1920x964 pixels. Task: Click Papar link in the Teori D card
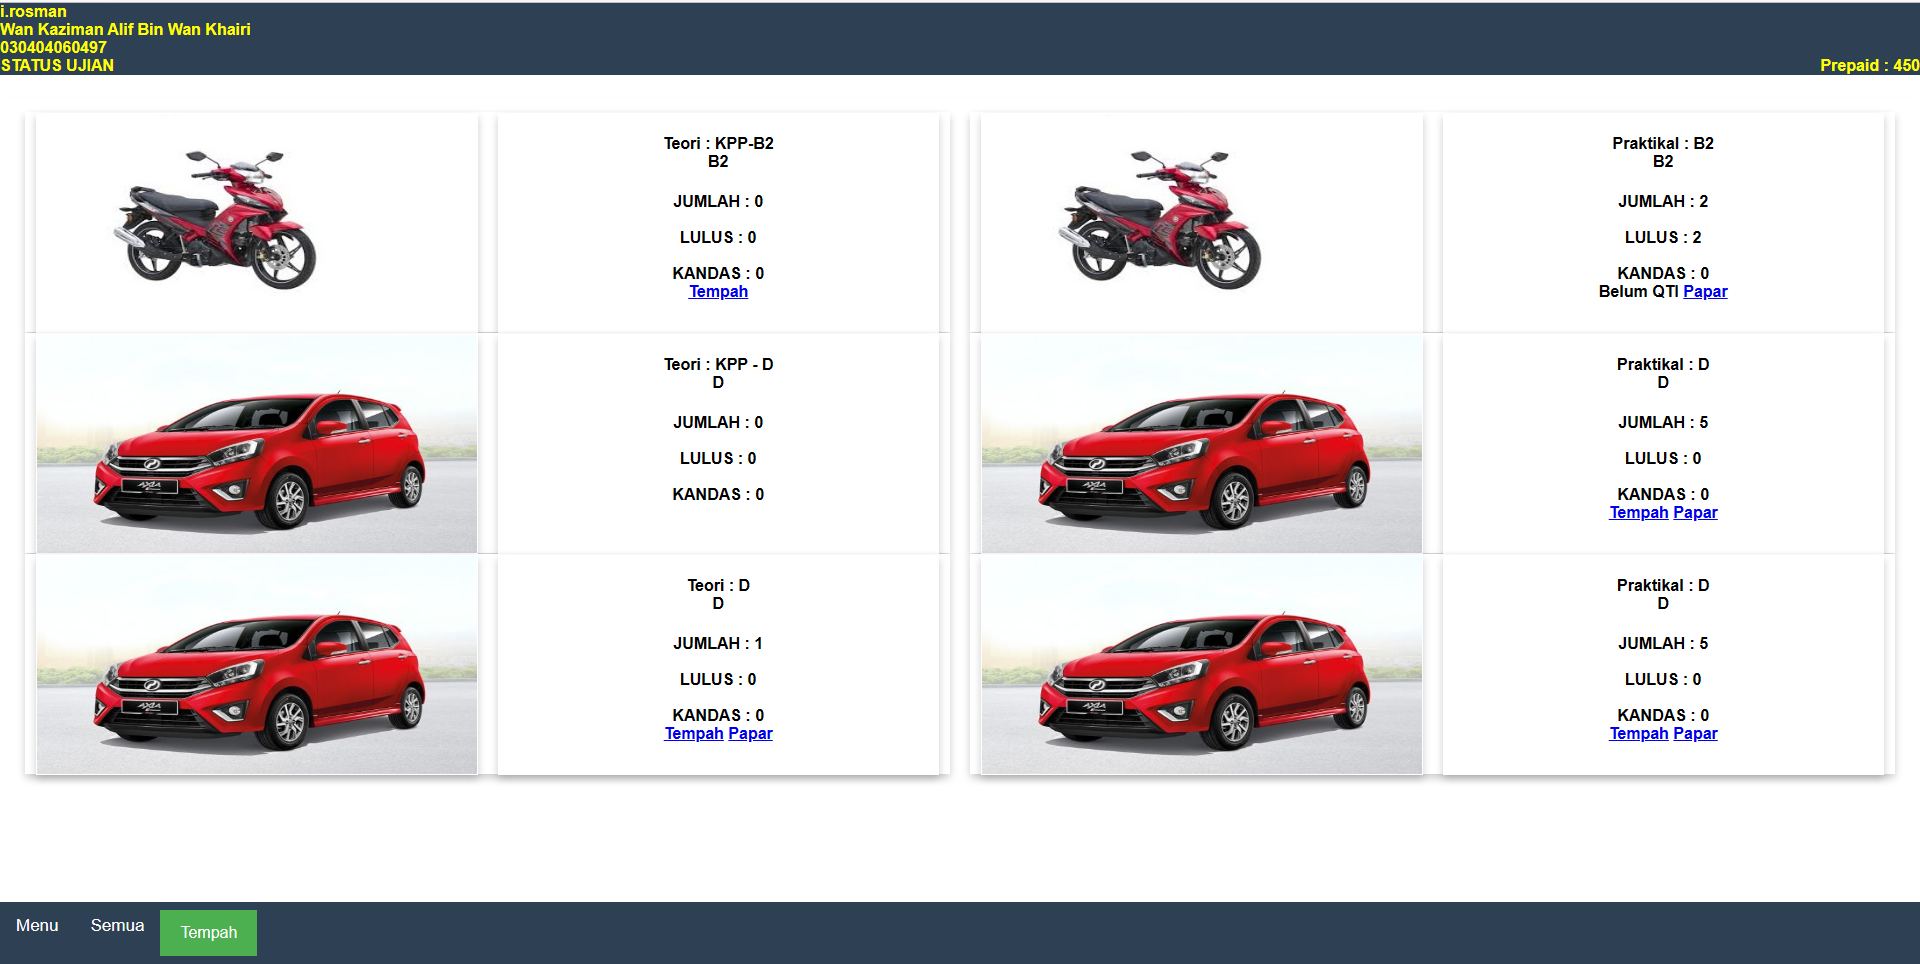click(x=750, y=734)
